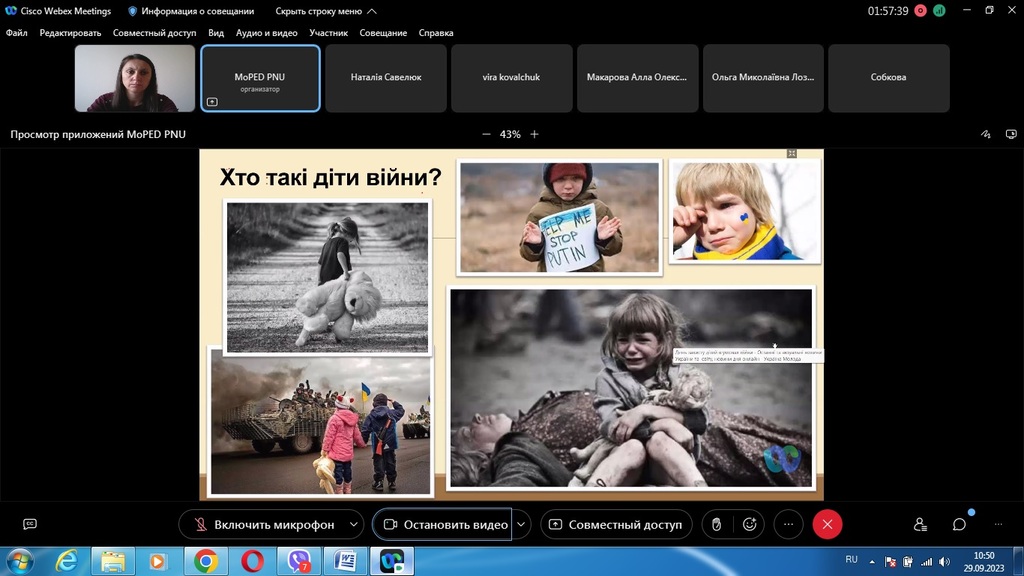Open more options ellipsis in control bar
The height and width of the screenshot is (576, 1024).
click(x=788, y=524)
